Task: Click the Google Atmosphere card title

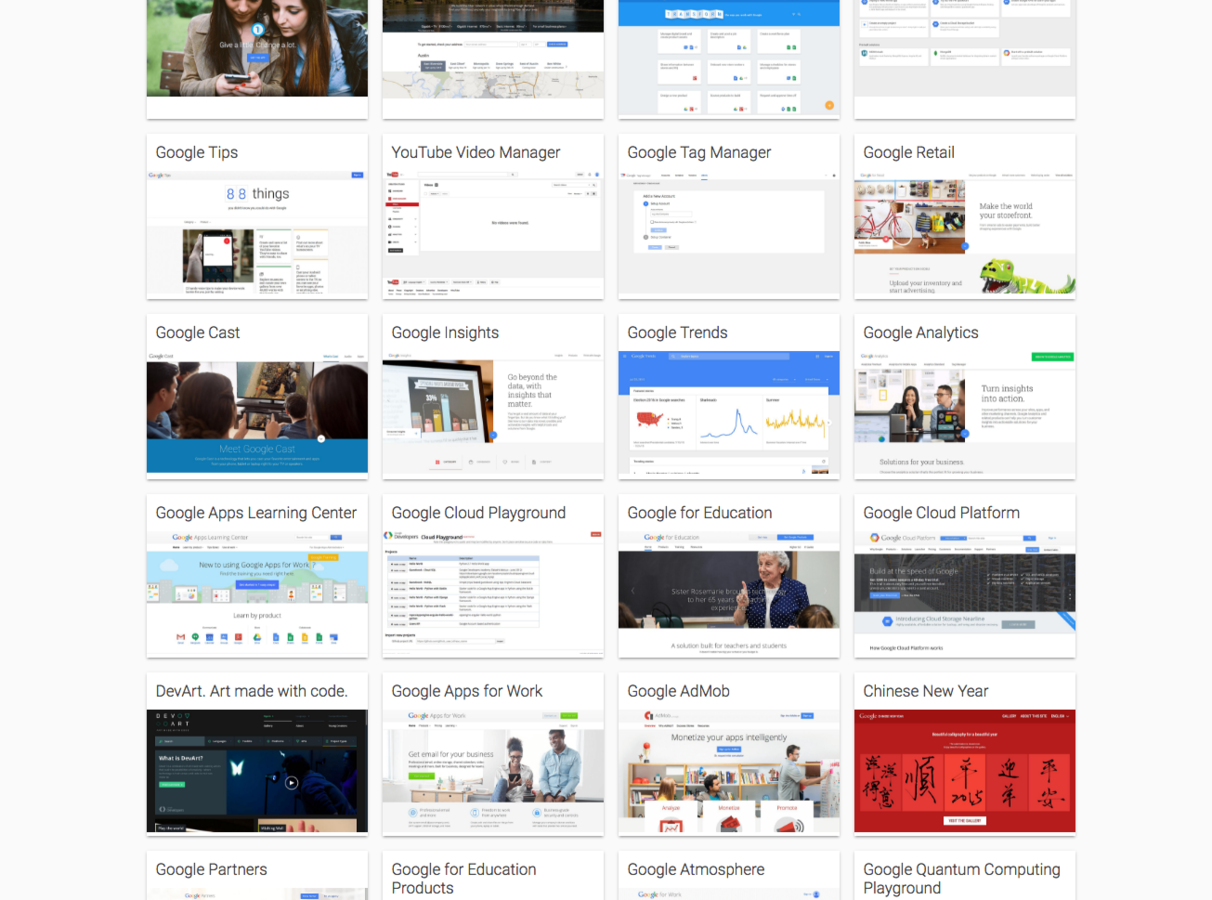Action: coord(696,870)
